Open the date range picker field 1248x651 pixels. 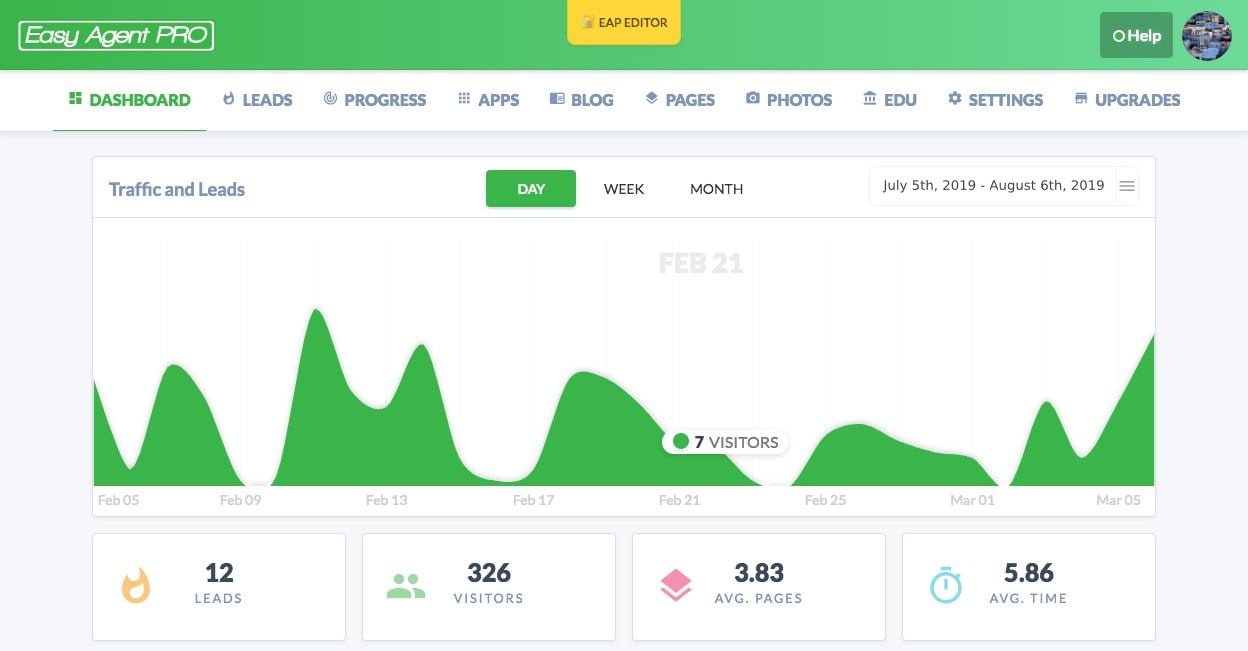[x=993, y=186]
